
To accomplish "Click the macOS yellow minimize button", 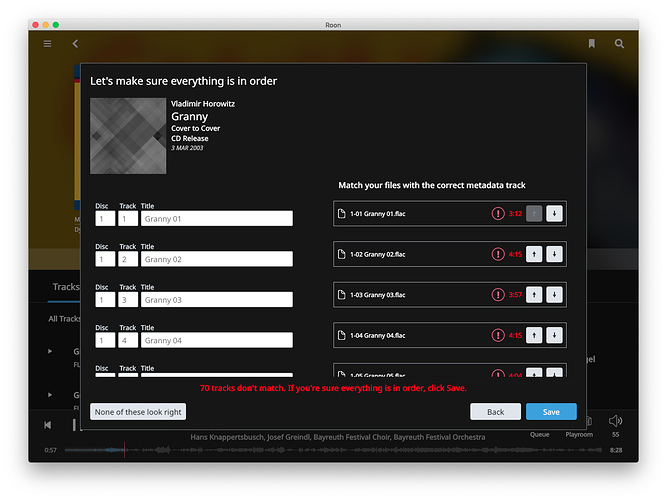I will coord(46,25).
